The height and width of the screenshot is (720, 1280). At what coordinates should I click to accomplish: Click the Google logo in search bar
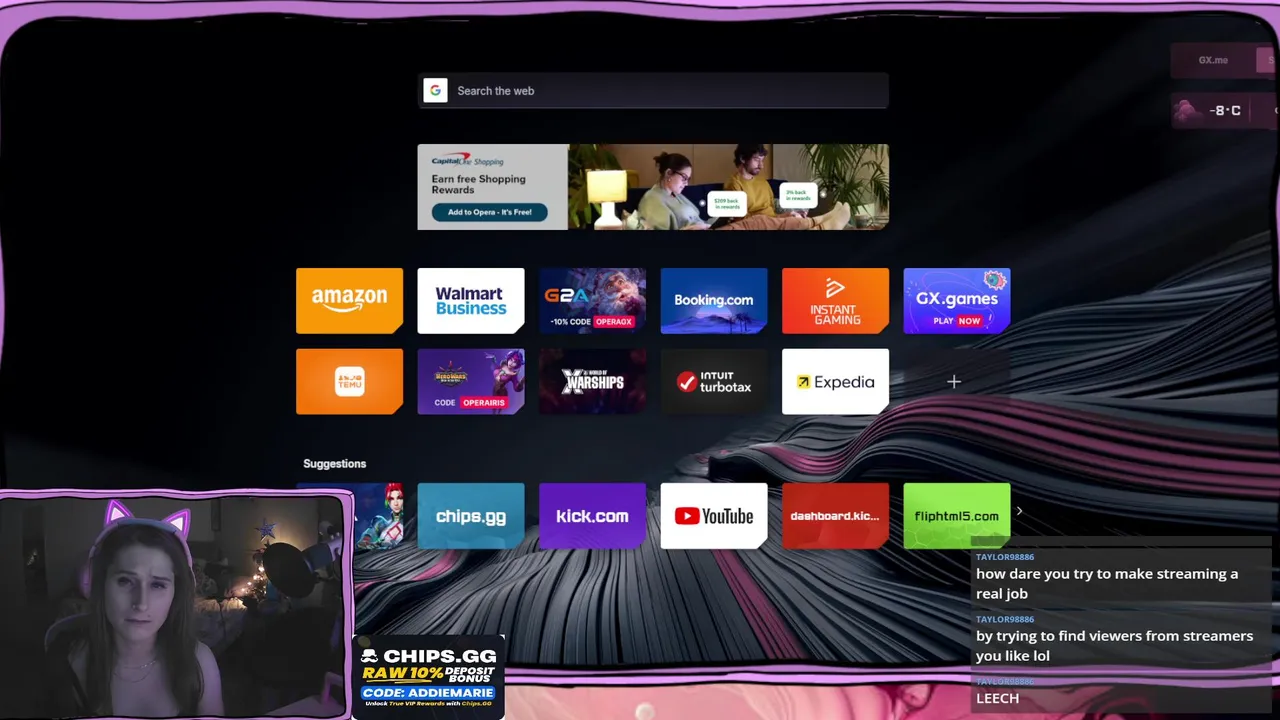(x=435, y=90)
